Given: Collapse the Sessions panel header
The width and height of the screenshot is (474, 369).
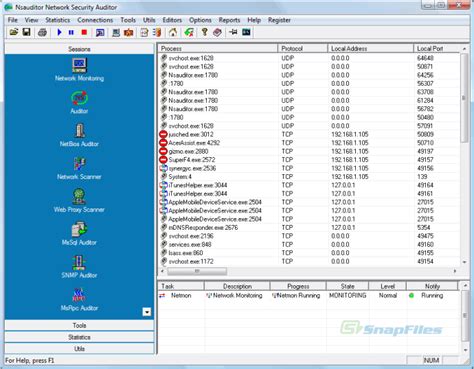Looking at the screenshot, I should 79,49.
